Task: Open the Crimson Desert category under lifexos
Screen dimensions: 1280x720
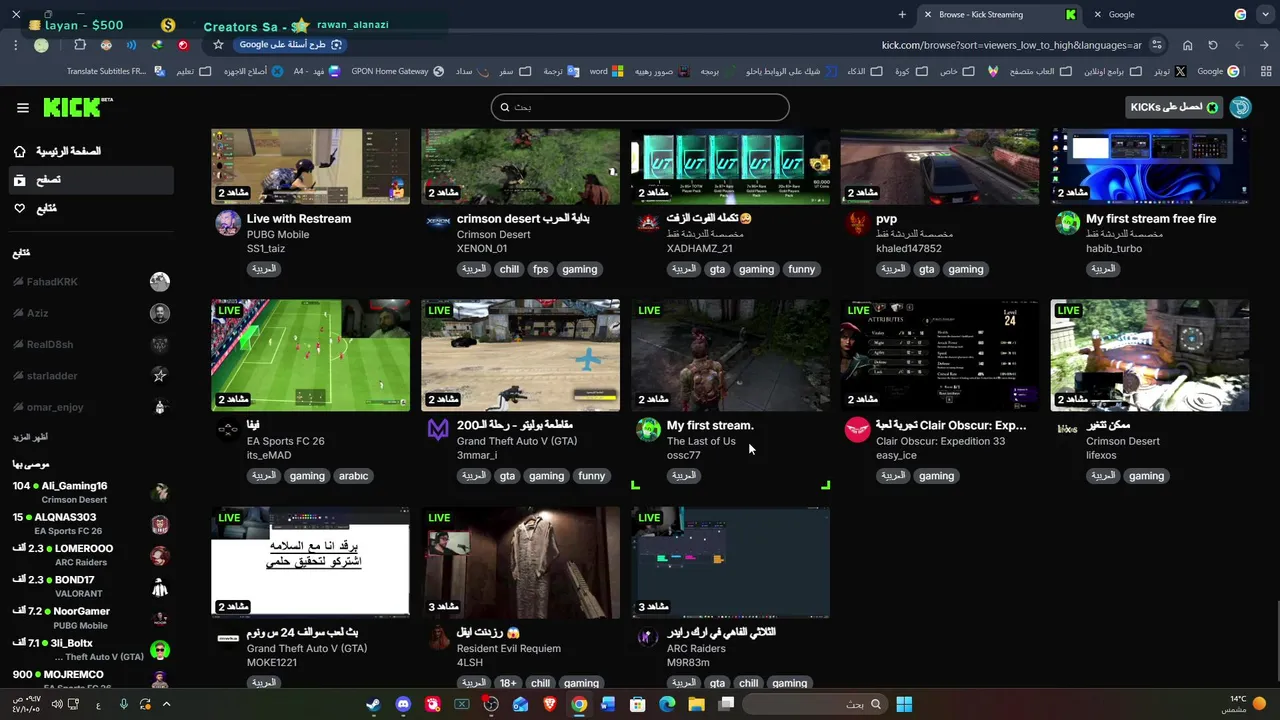Action: coord(1123,441)
